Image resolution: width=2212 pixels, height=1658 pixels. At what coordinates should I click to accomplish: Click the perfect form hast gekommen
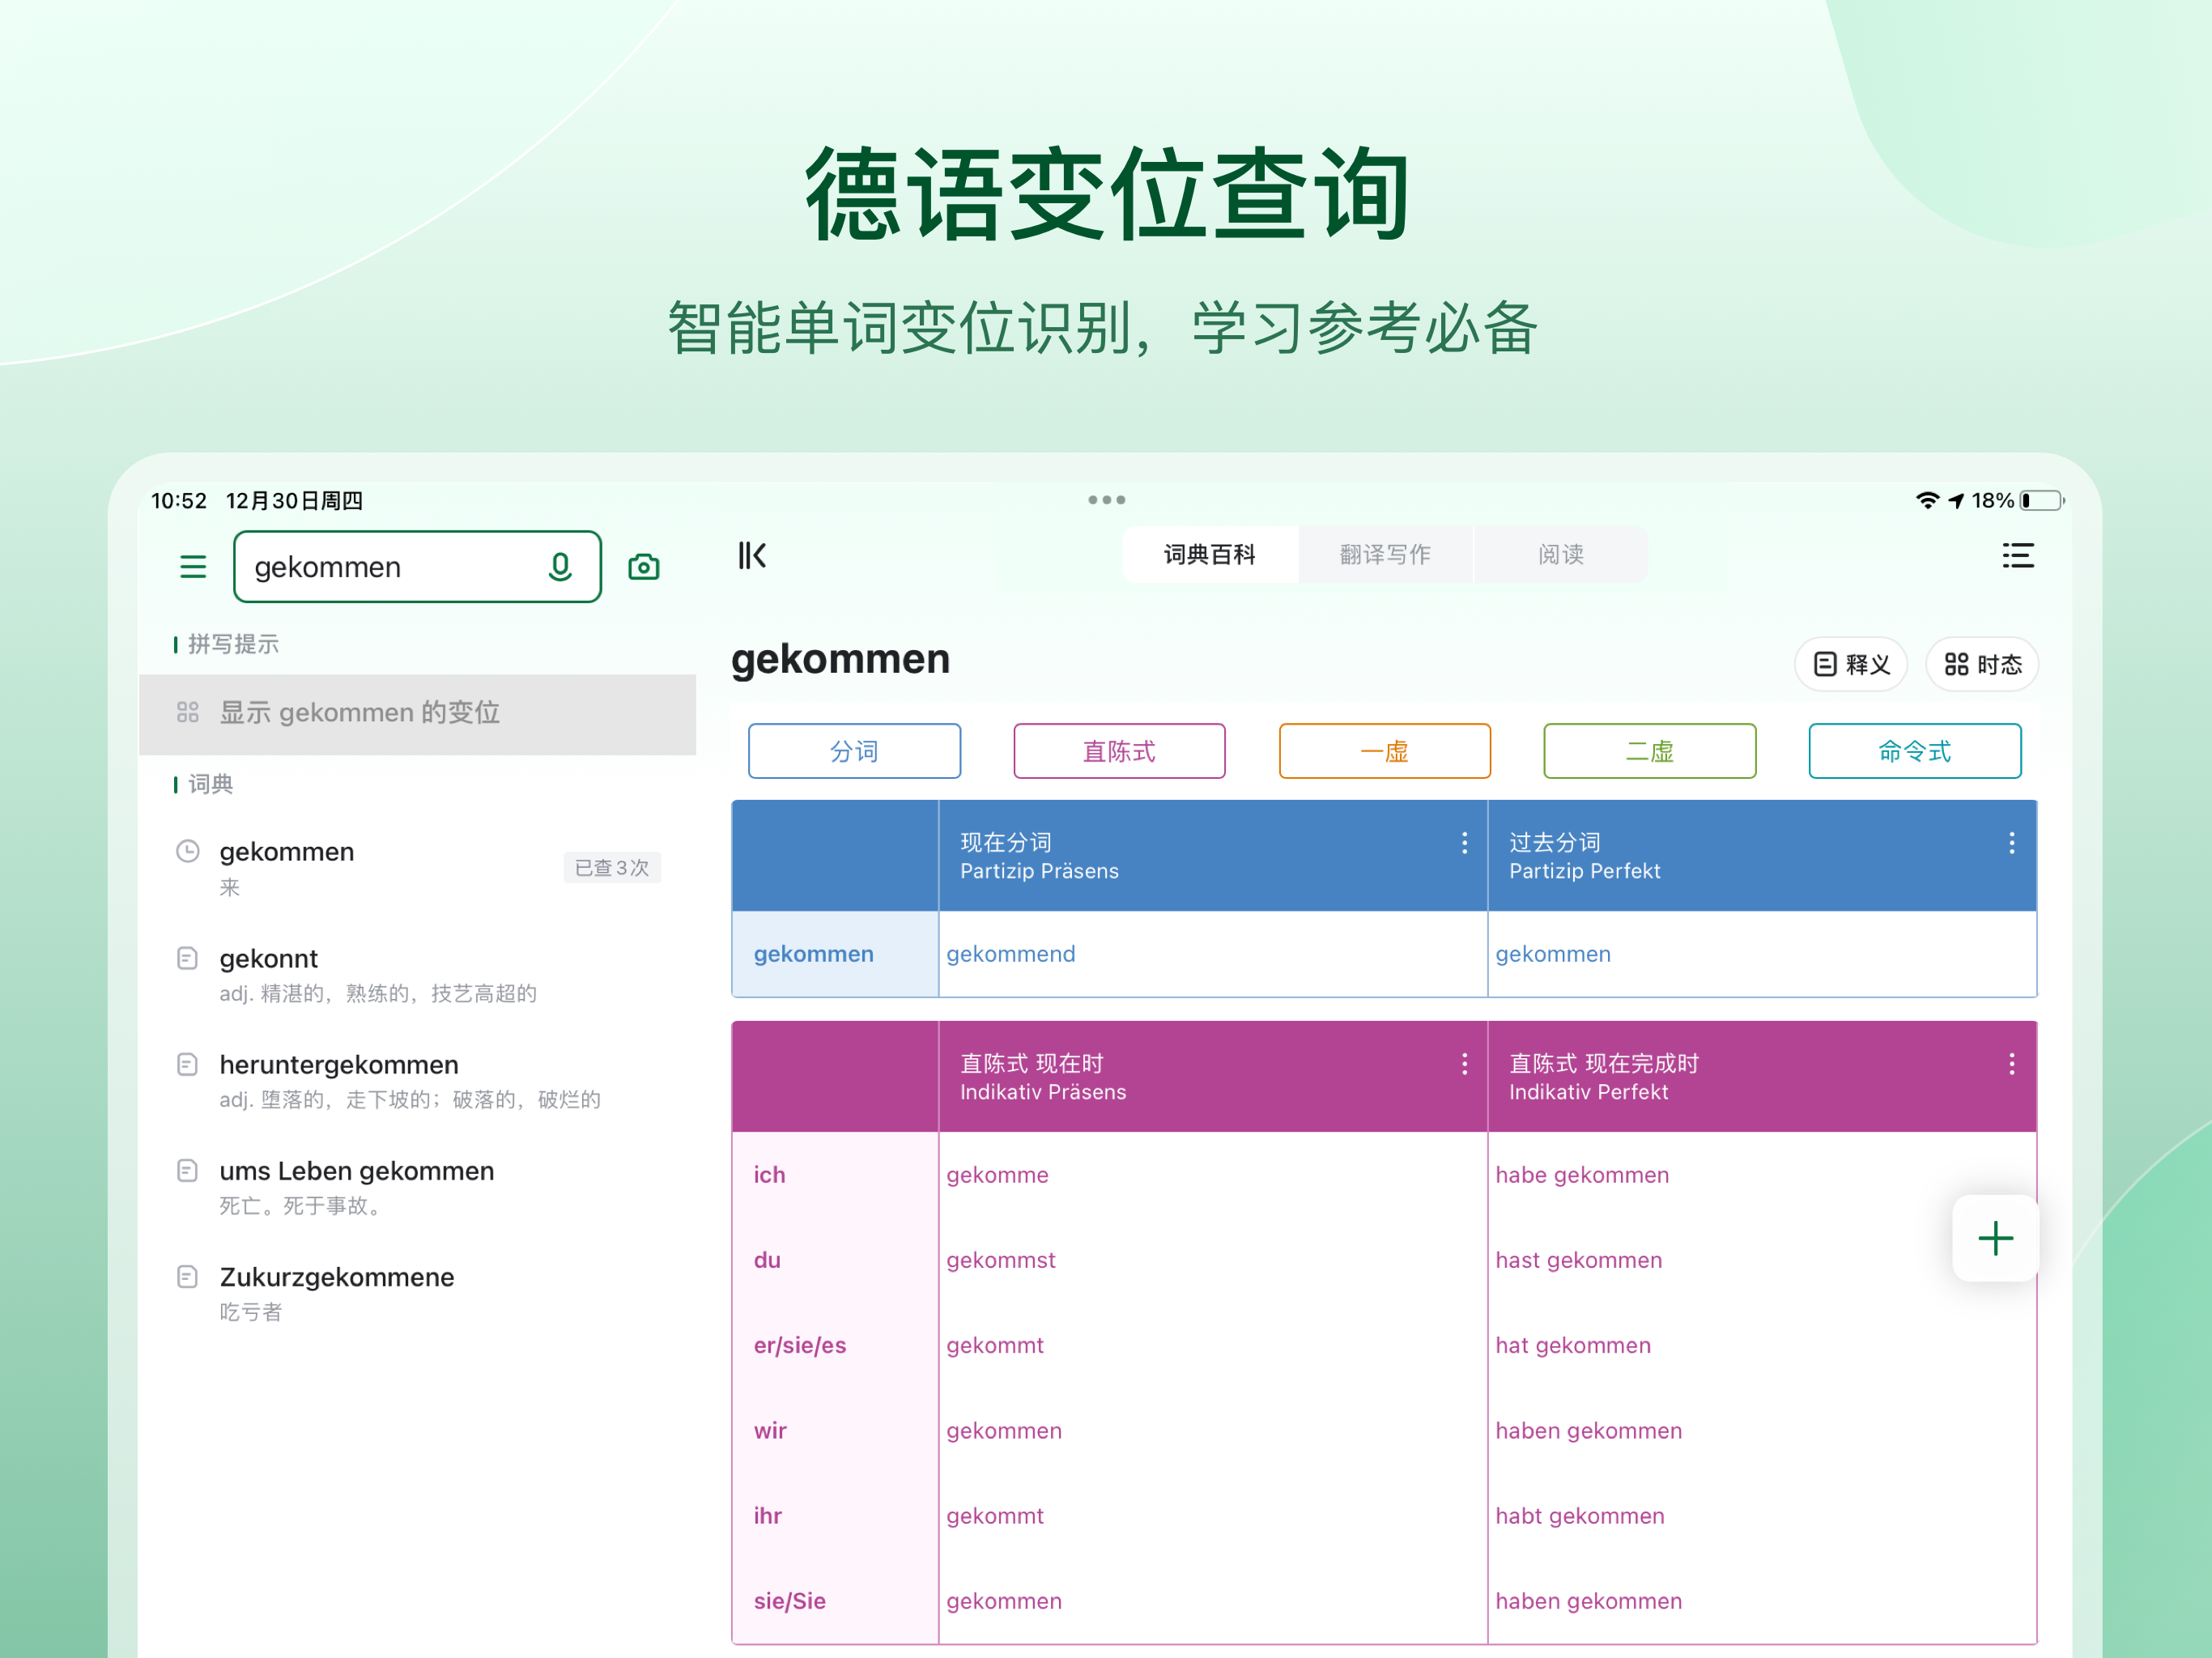(x=1579, y=1260)
